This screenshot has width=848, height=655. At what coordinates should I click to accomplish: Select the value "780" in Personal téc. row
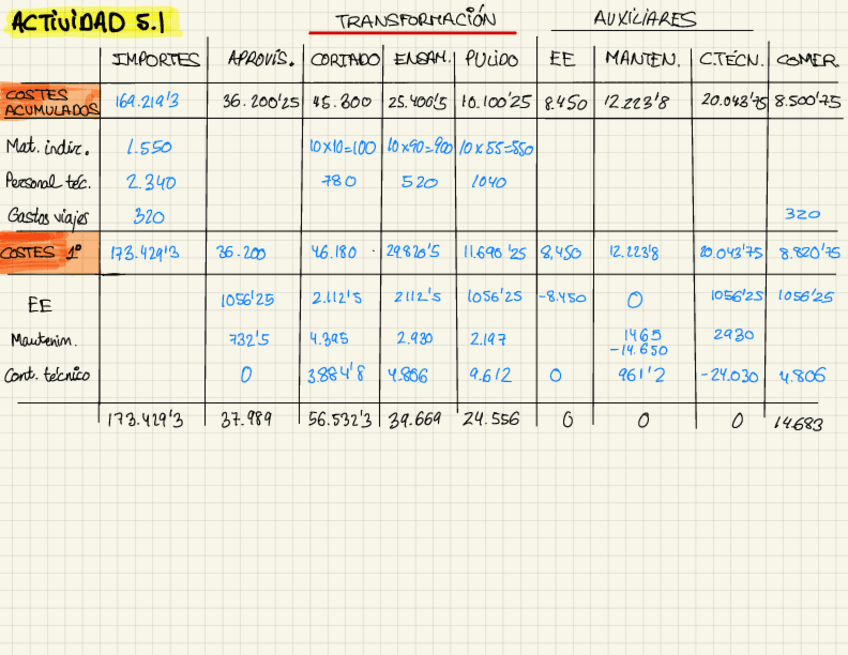[x=339, y=181]
